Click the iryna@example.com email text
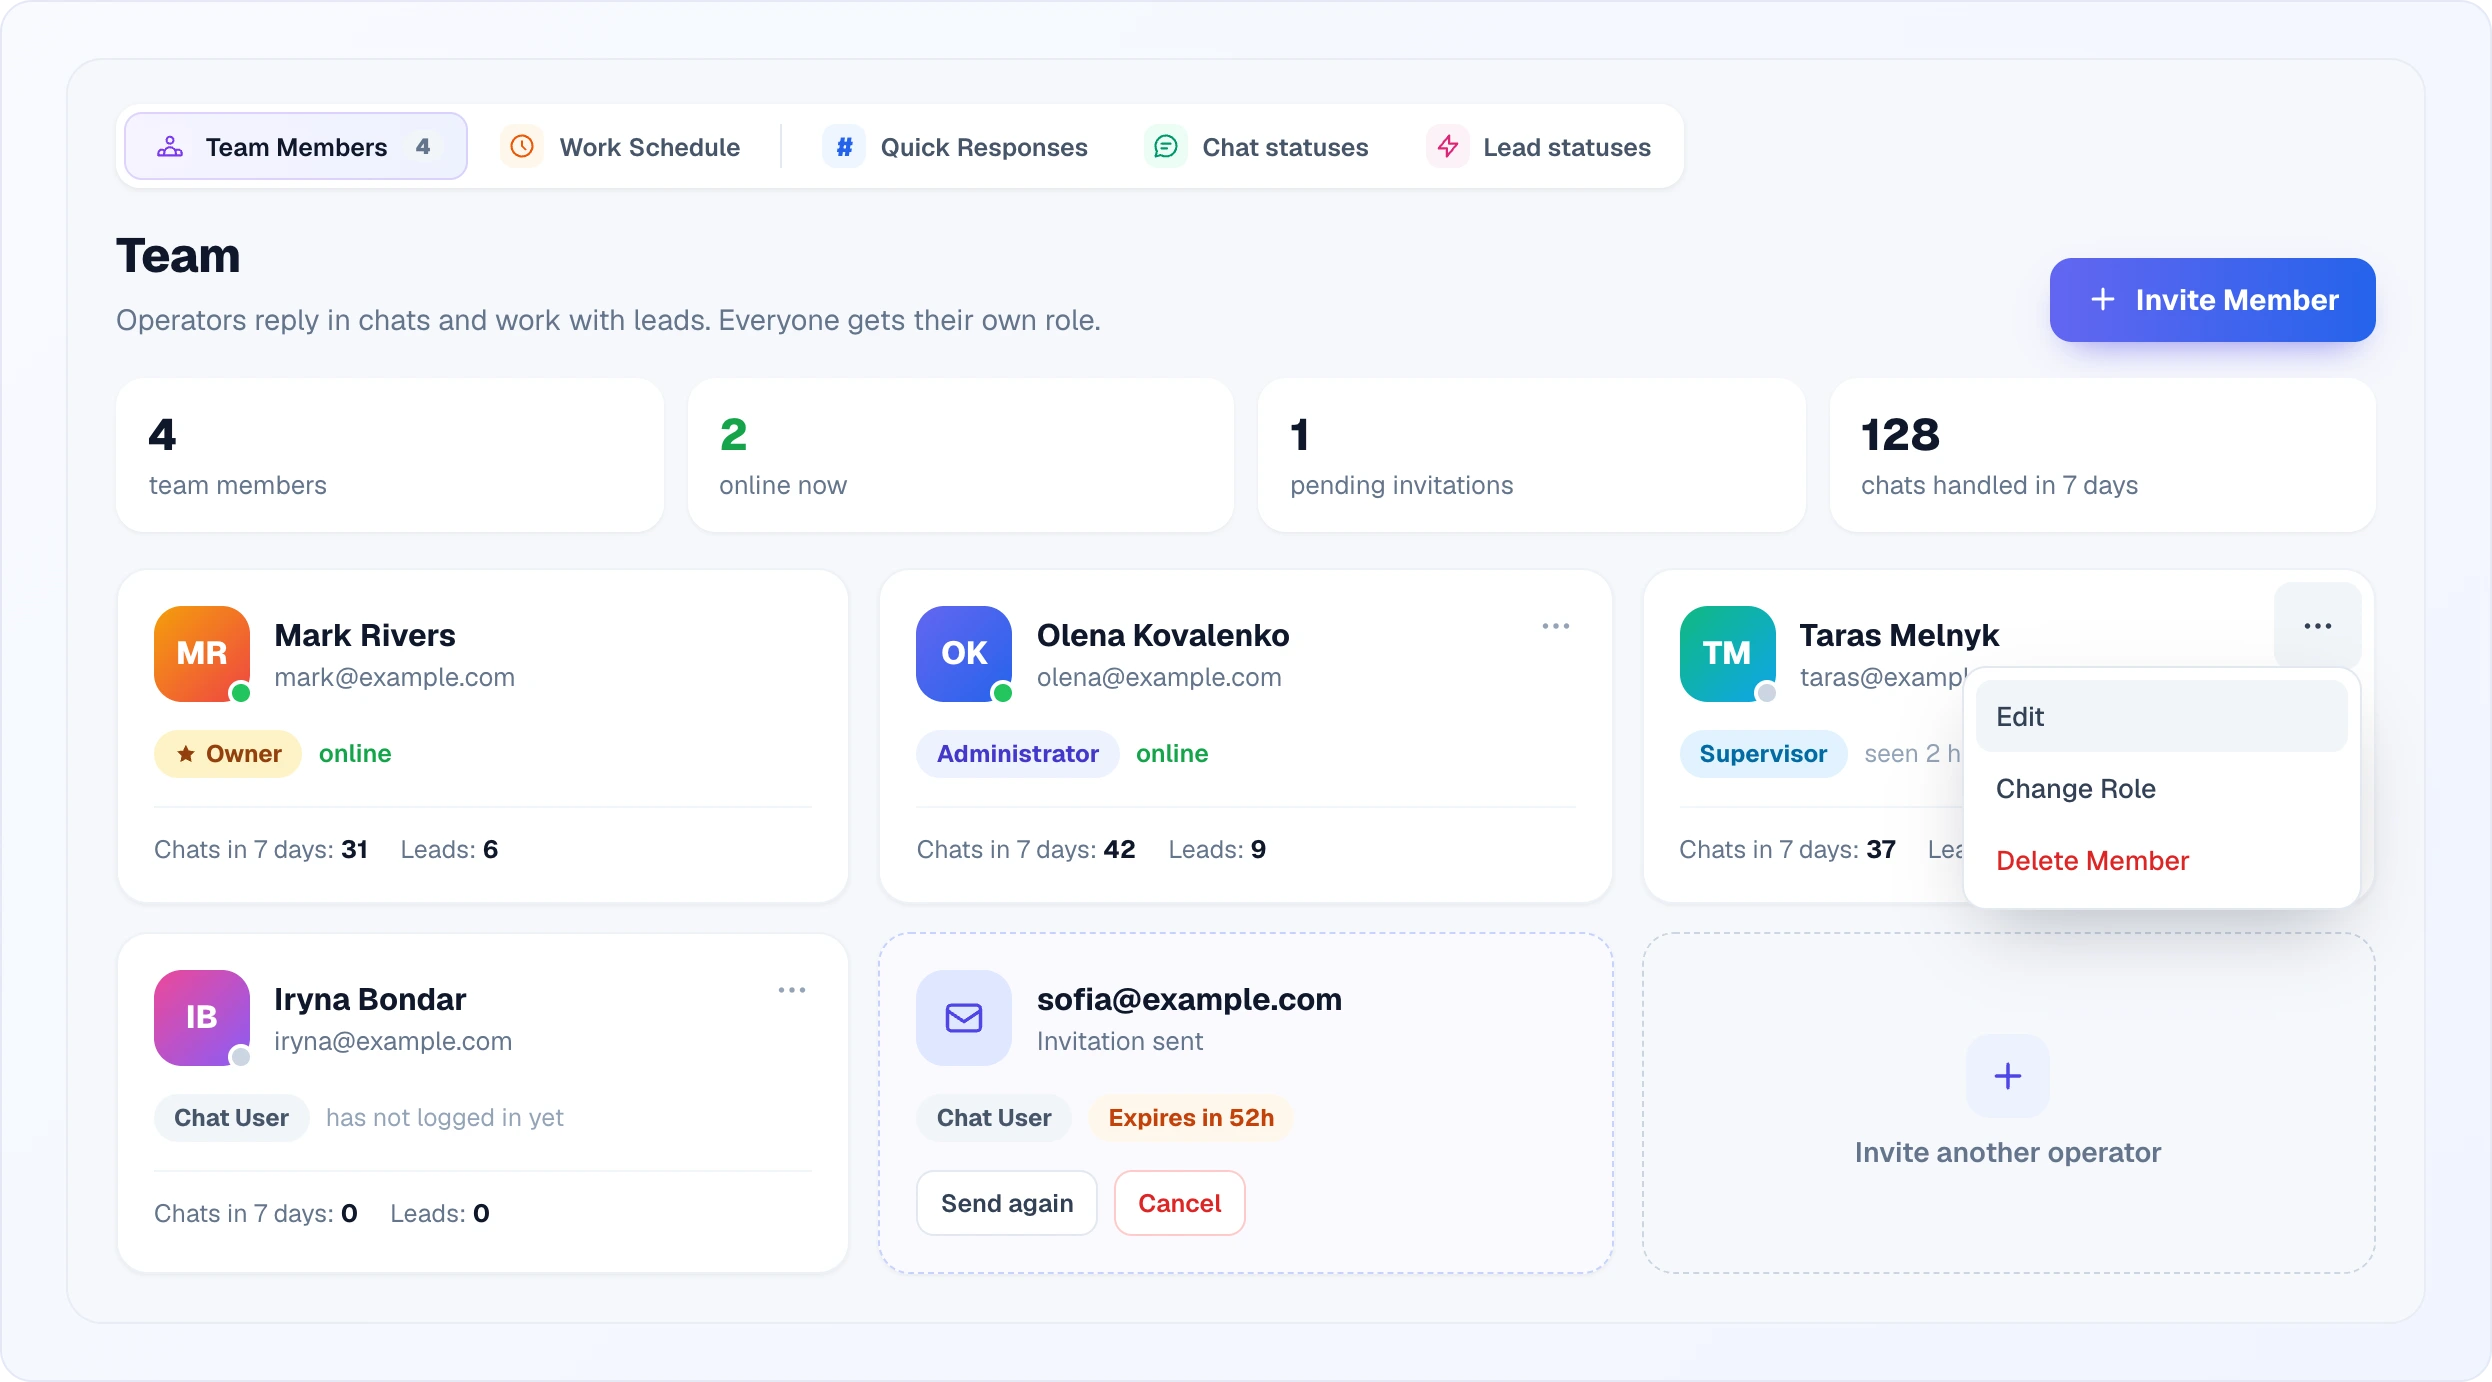2492x1382 pixels. click(x=393, y=1041)
